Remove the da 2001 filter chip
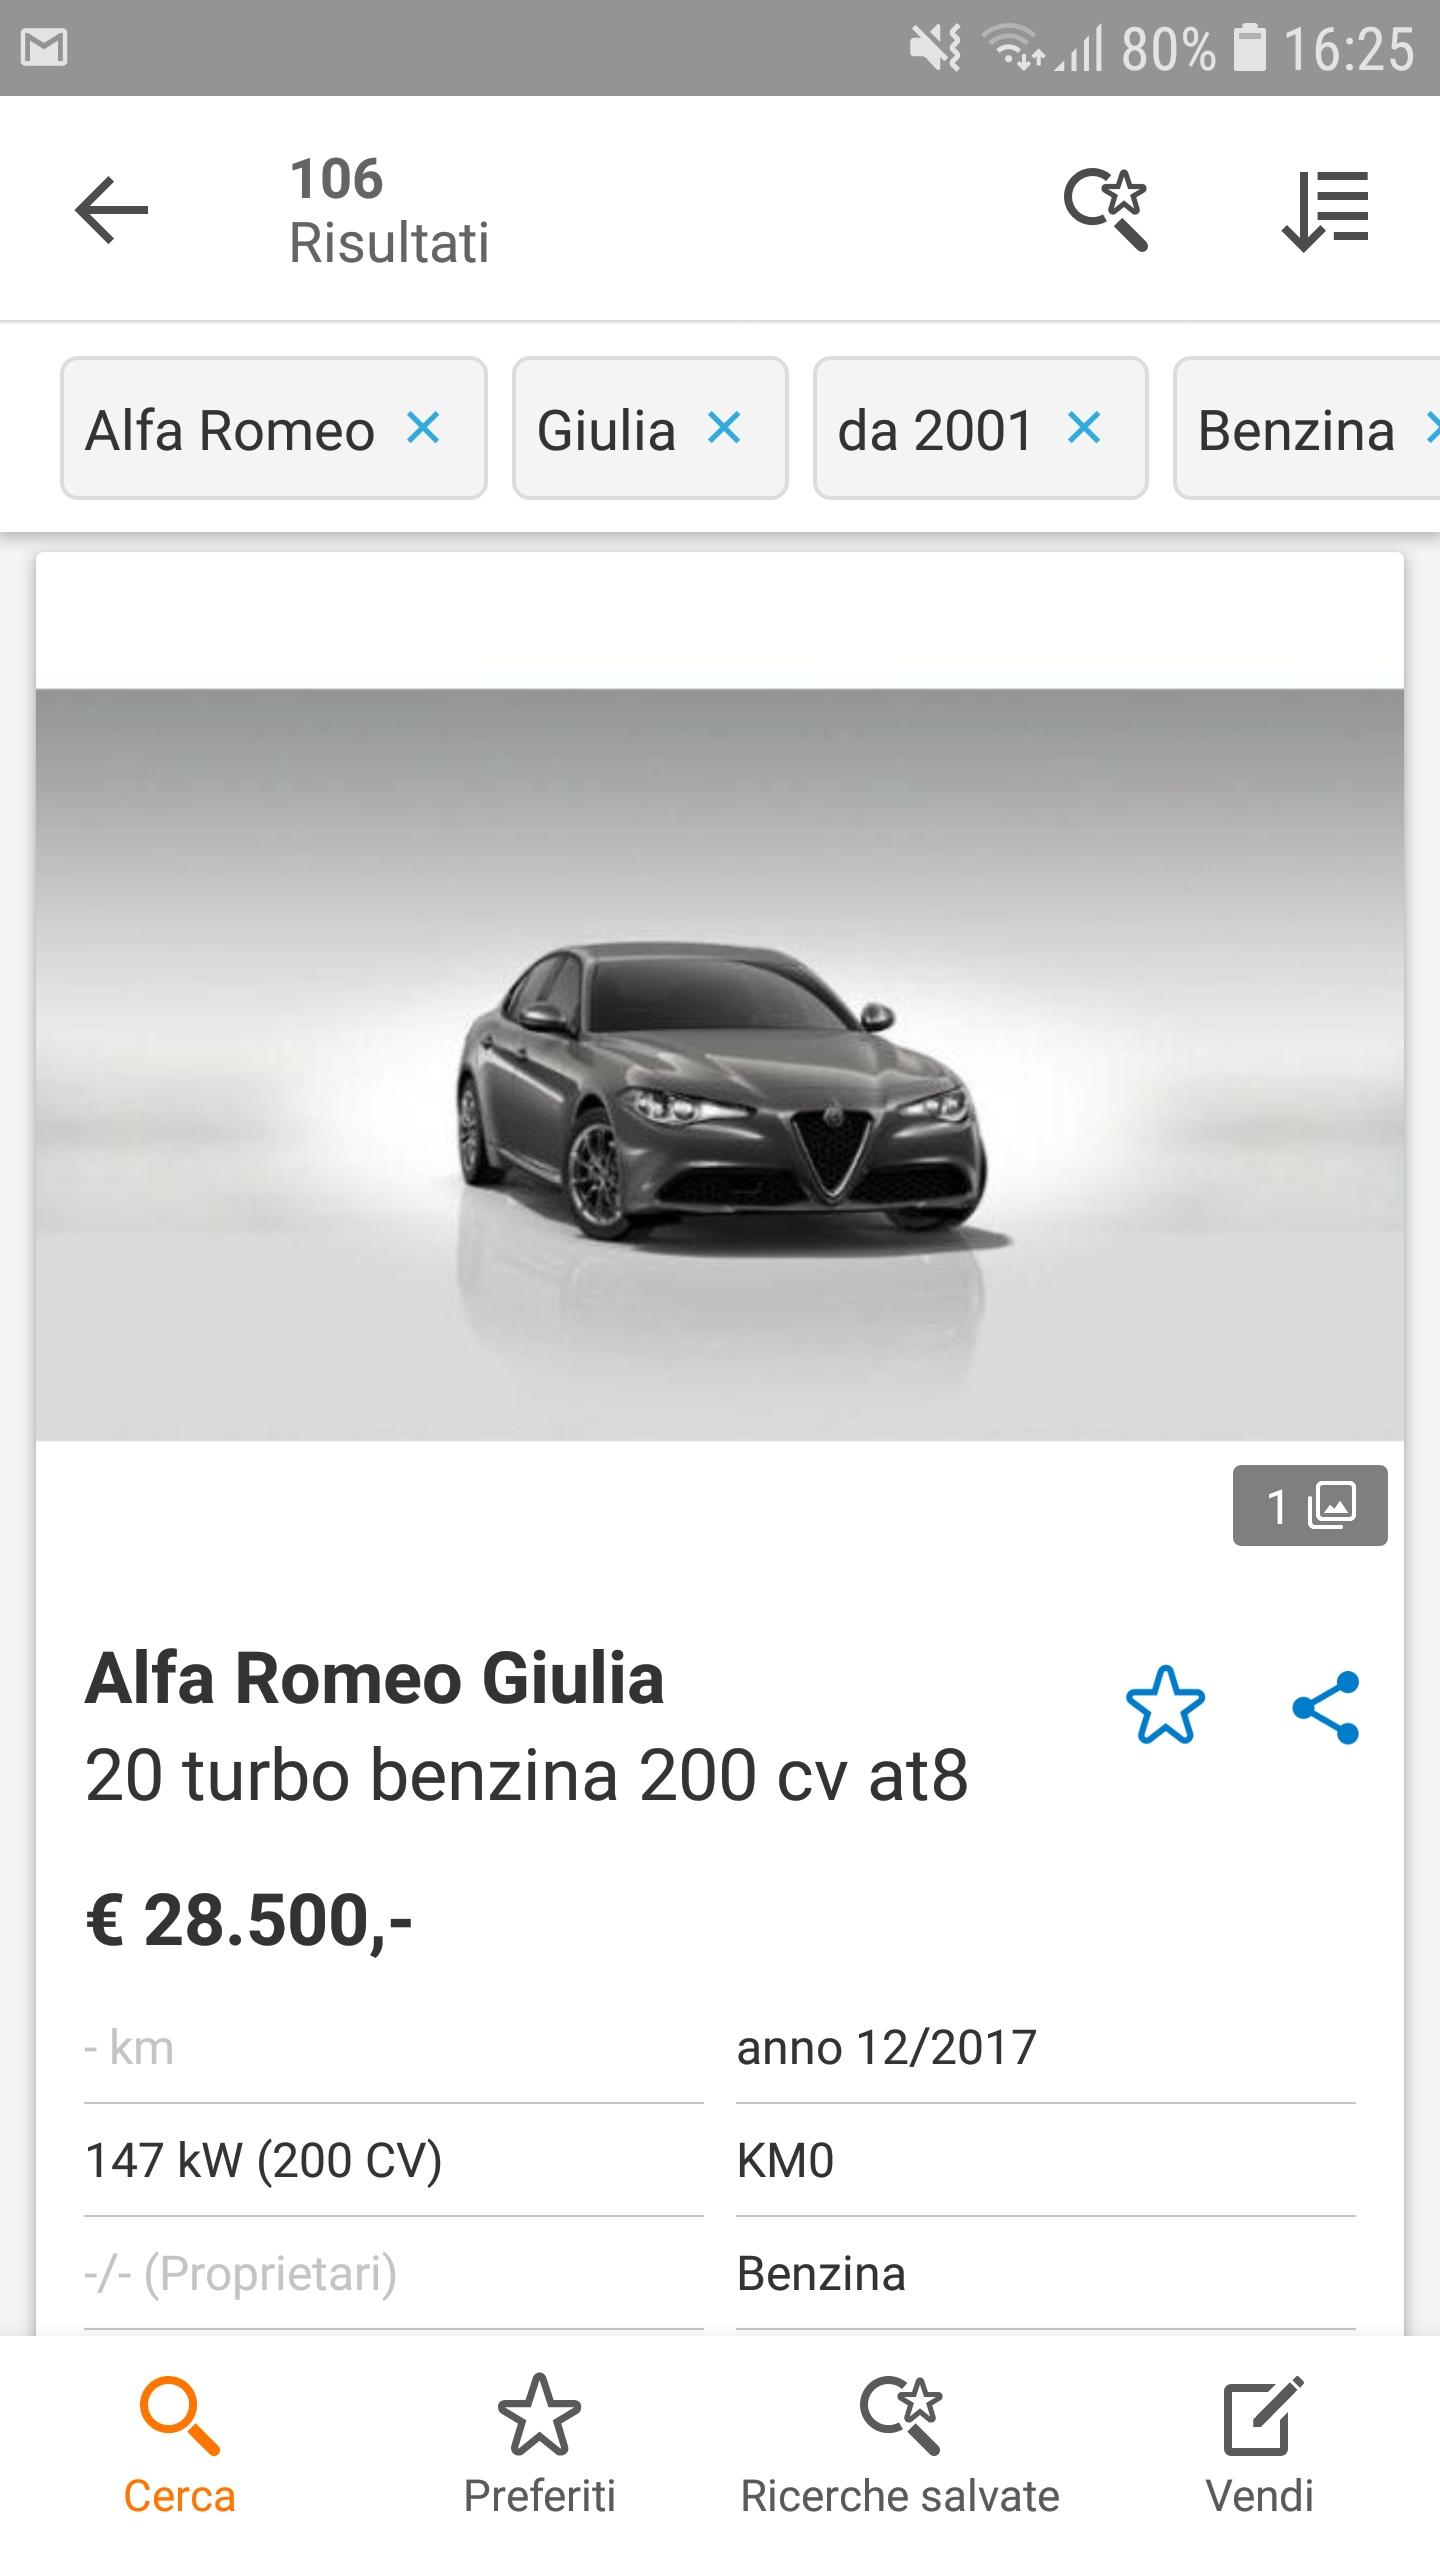 pyautogui.click(x=1084, y=428)
